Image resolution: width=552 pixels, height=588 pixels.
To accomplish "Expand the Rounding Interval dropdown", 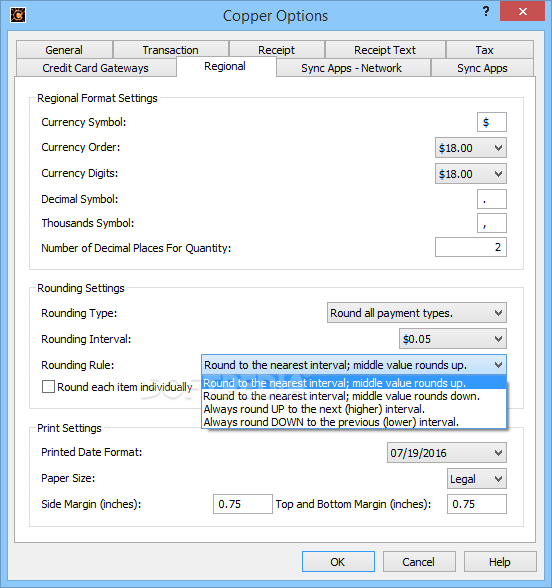I will tap(453, 339).
